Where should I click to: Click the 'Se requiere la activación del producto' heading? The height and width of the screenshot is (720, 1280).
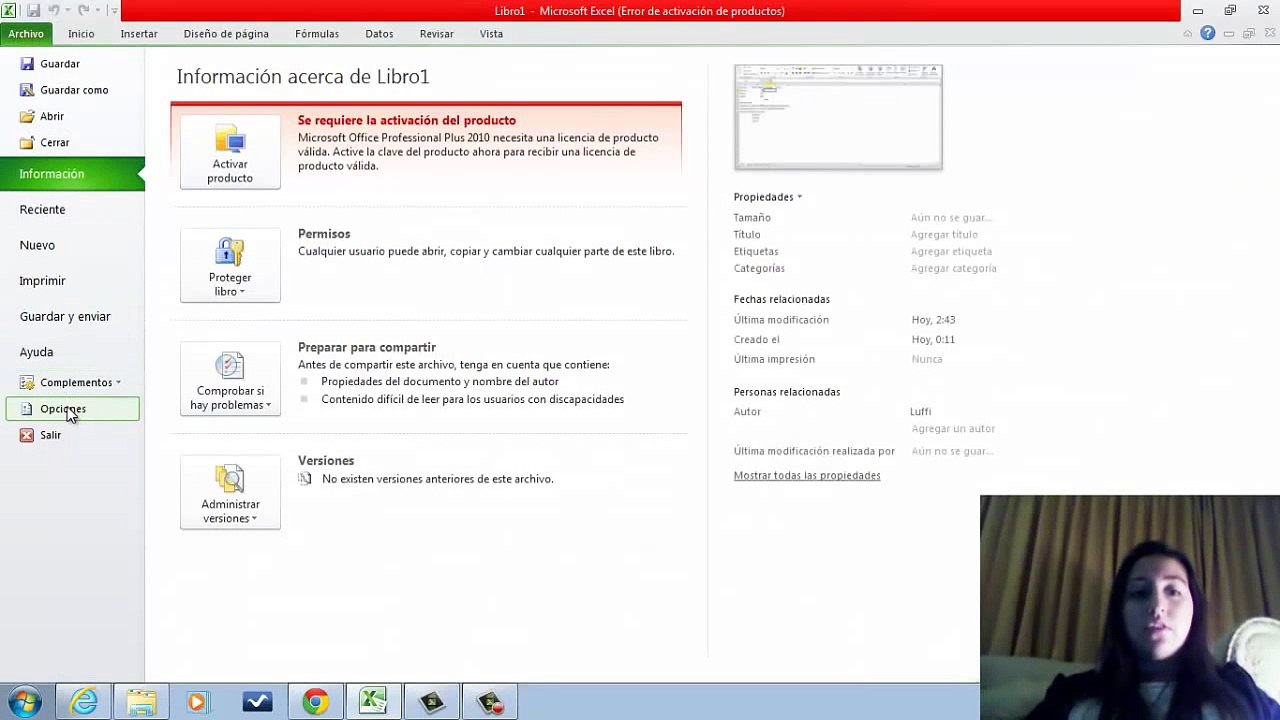(407, 121)
